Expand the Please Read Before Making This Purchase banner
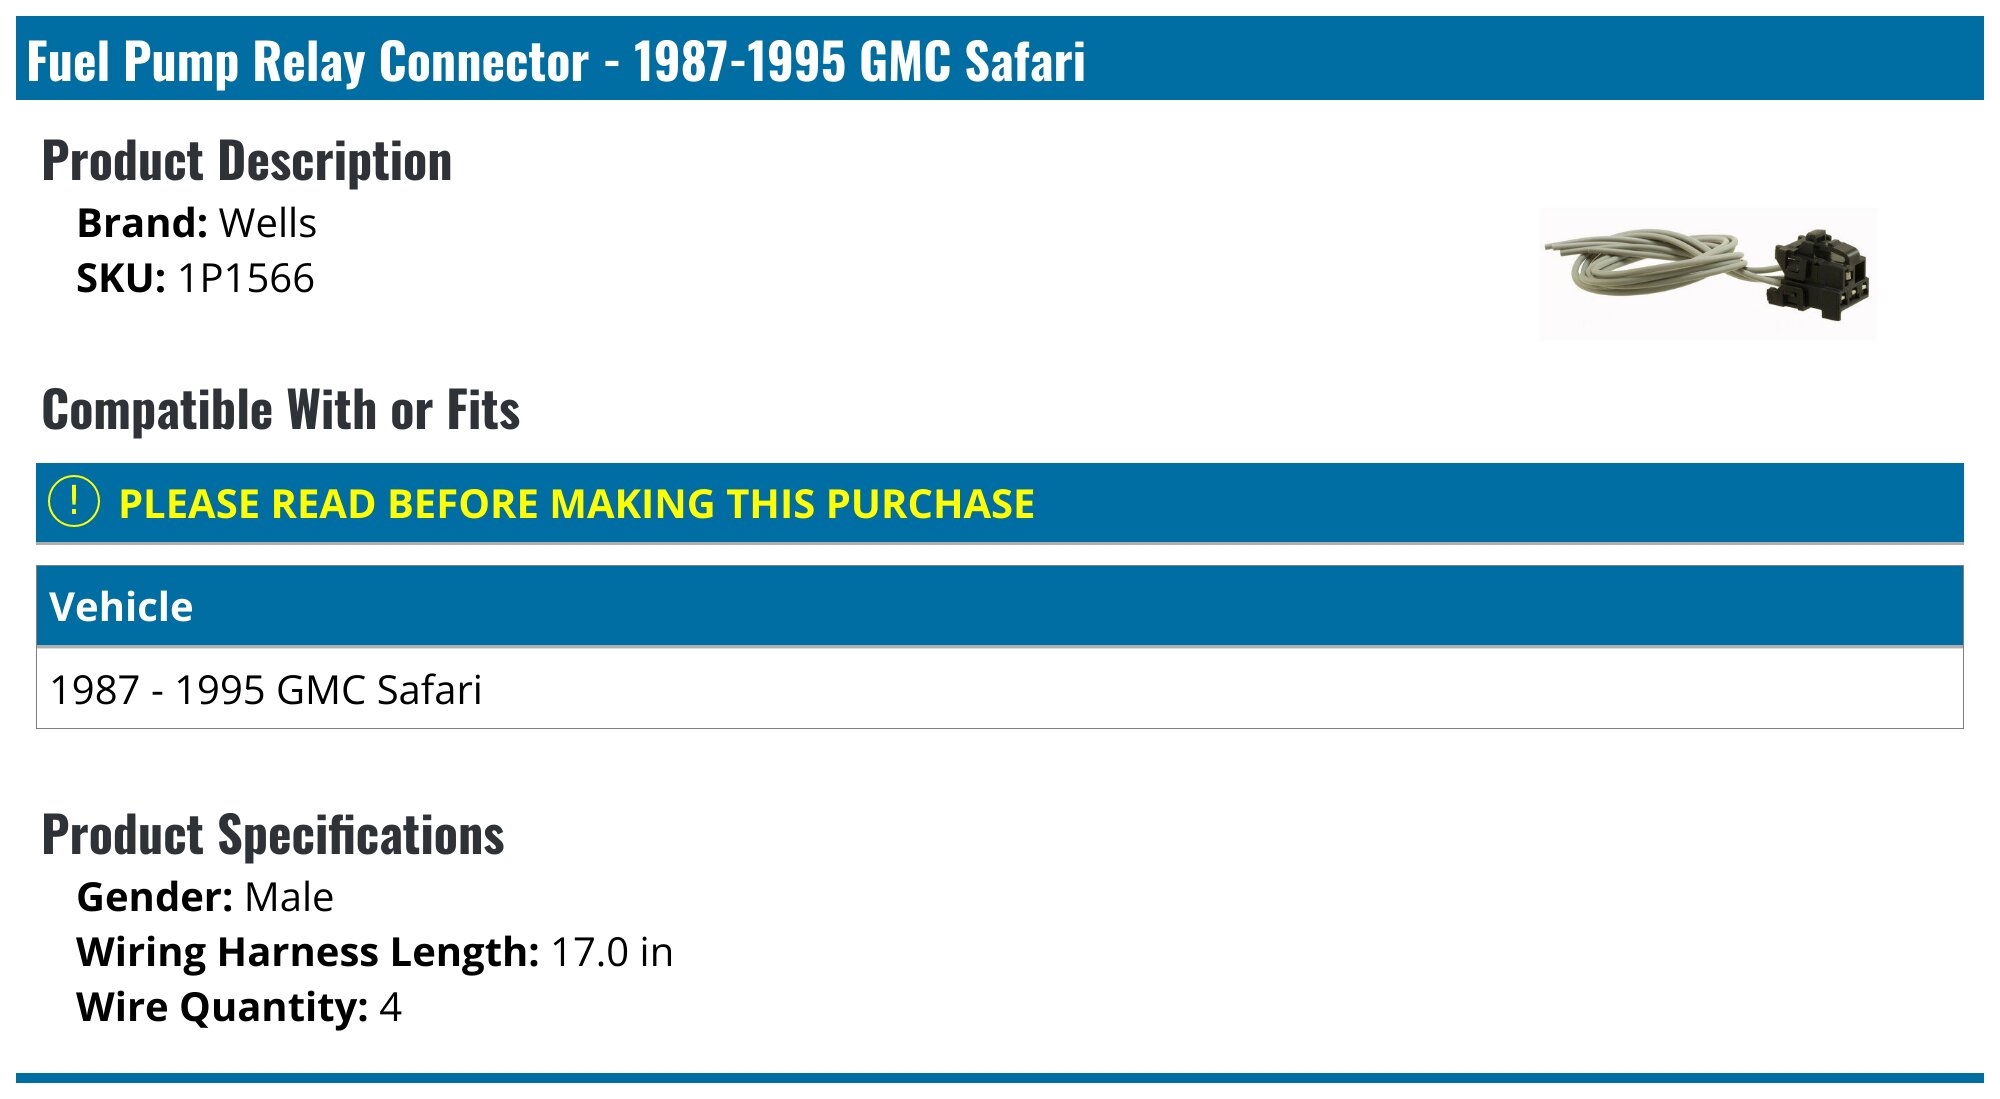Screen dimensions: 2000x1099 (1000, 503)
